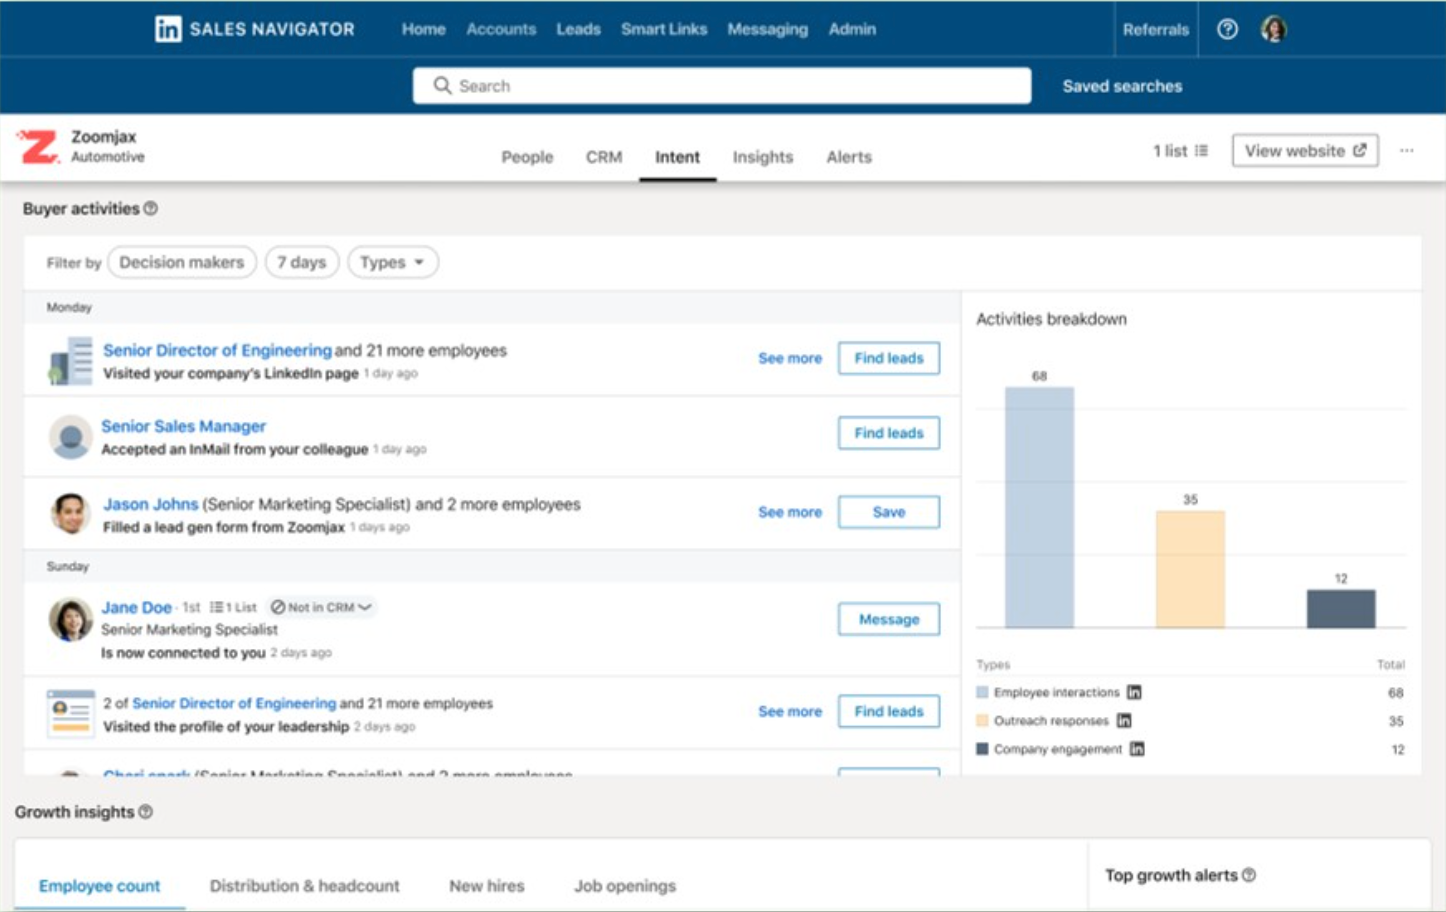The image size is (1446, 912).
Task: Click the Company engagement legend color swatch
Action: coord(982,749)
